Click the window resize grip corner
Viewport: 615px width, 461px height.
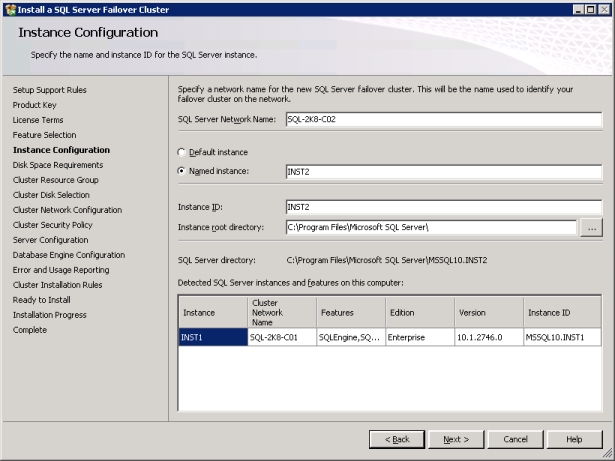(607, 453)
